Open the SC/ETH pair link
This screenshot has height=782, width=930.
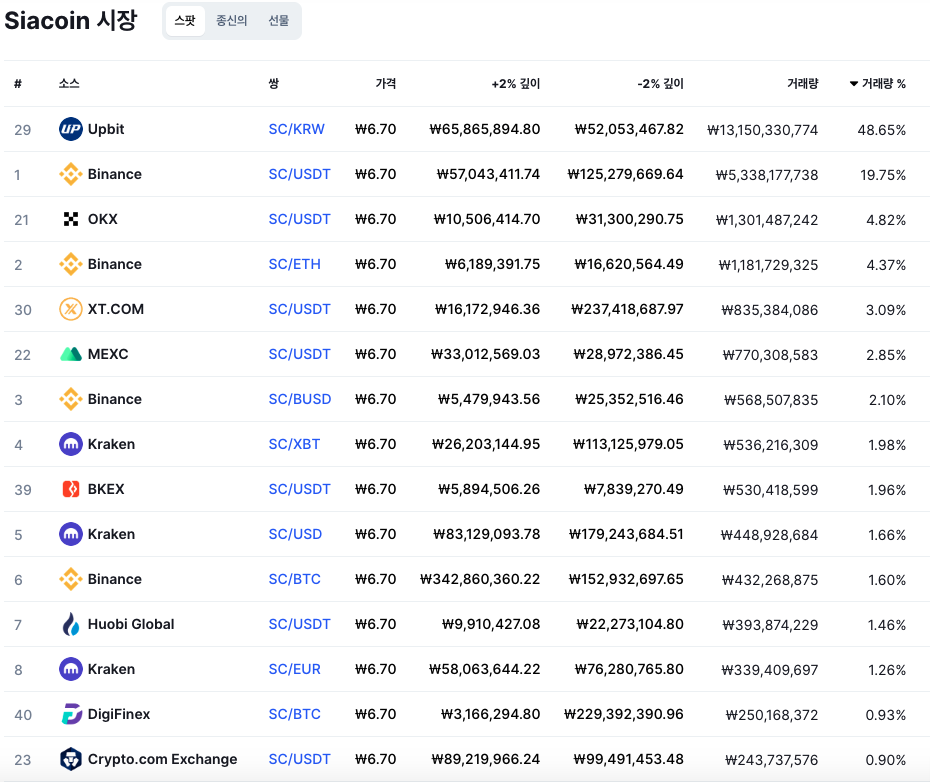(x=294, y=264)
